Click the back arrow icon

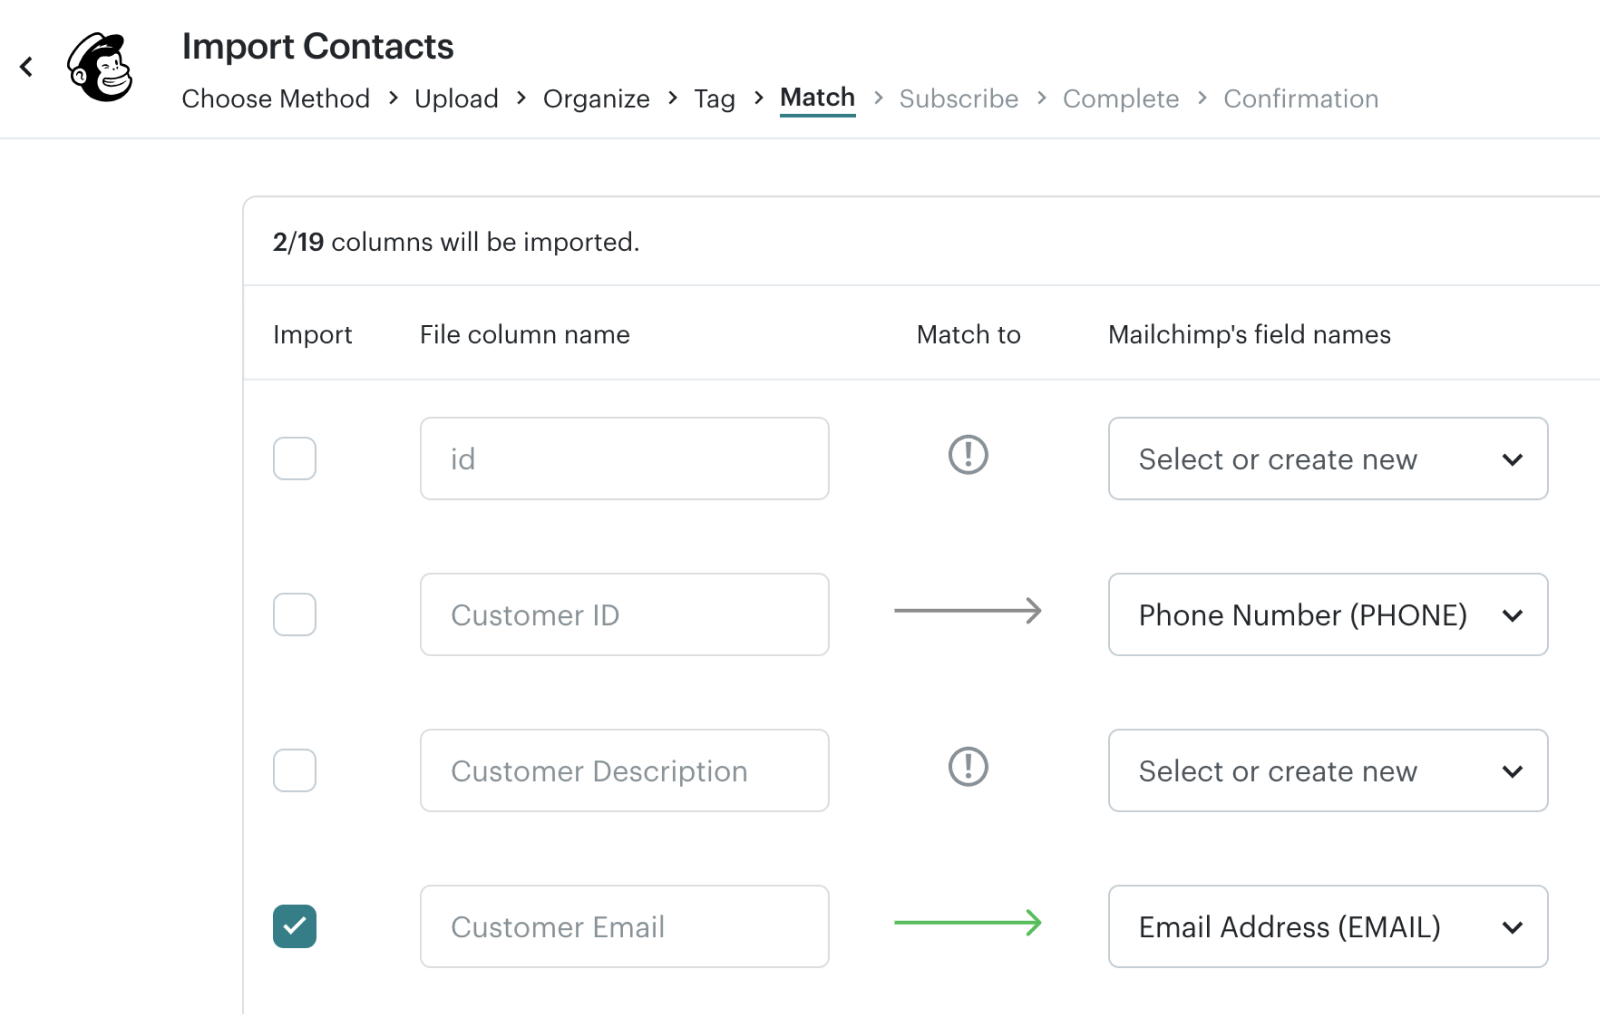[26, 67]
